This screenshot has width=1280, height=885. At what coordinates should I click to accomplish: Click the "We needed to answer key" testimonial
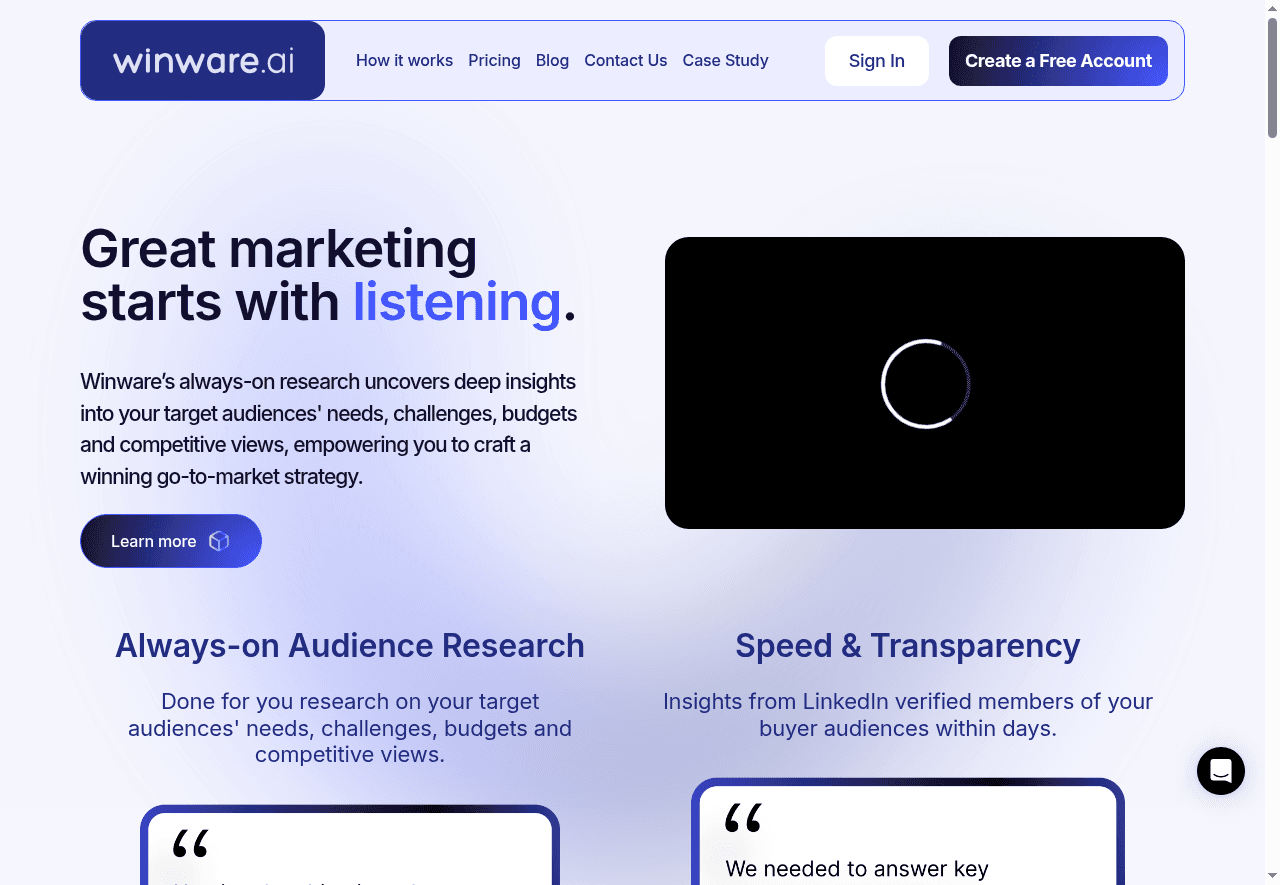pos(857,869)
